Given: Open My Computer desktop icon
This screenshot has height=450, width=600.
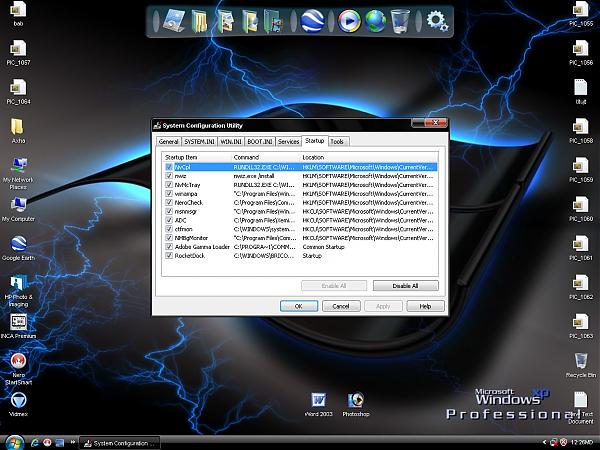Looking at the screenshot, I should point(18,209).
